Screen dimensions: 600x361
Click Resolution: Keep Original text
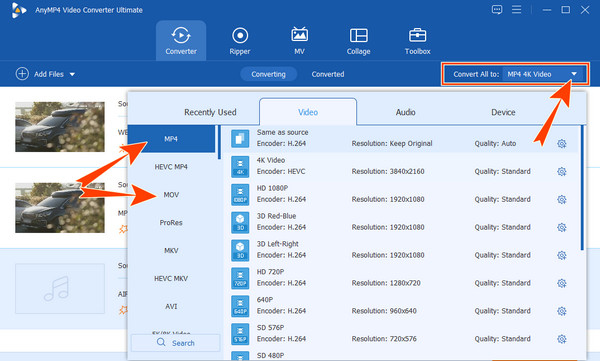click(392, 144)
